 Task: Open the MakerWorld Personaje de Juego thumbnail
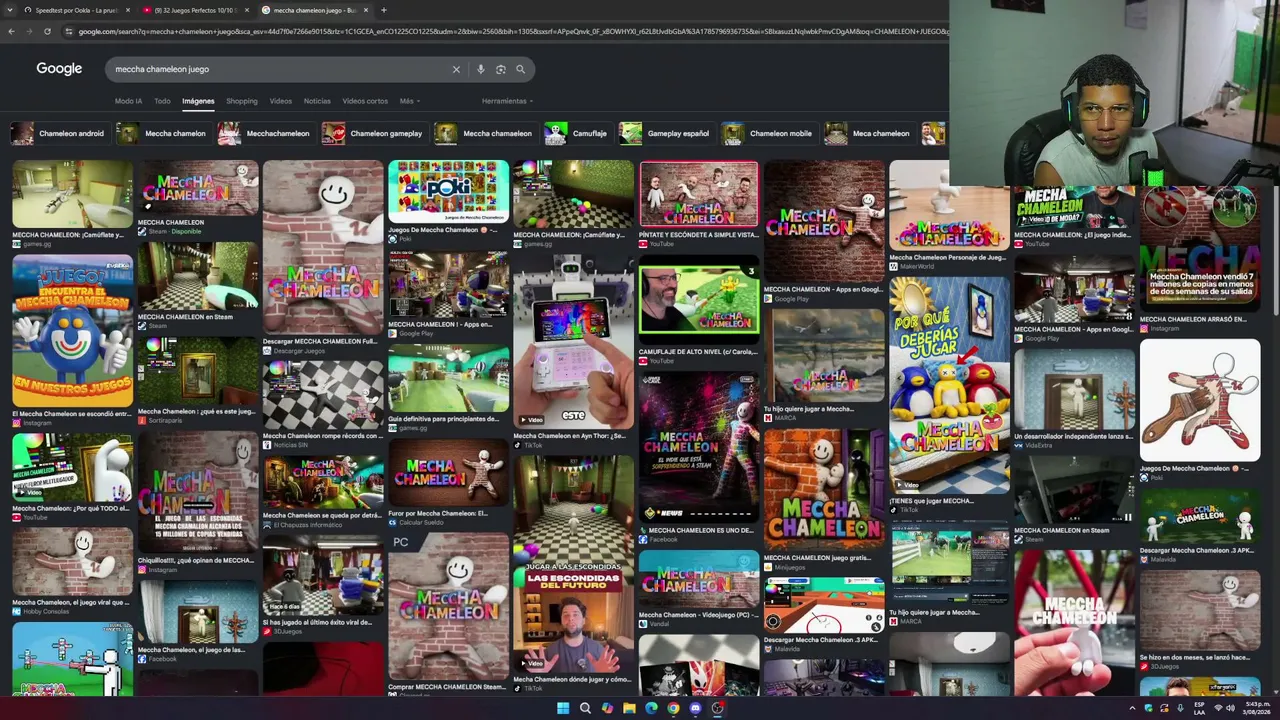(949, 205)
